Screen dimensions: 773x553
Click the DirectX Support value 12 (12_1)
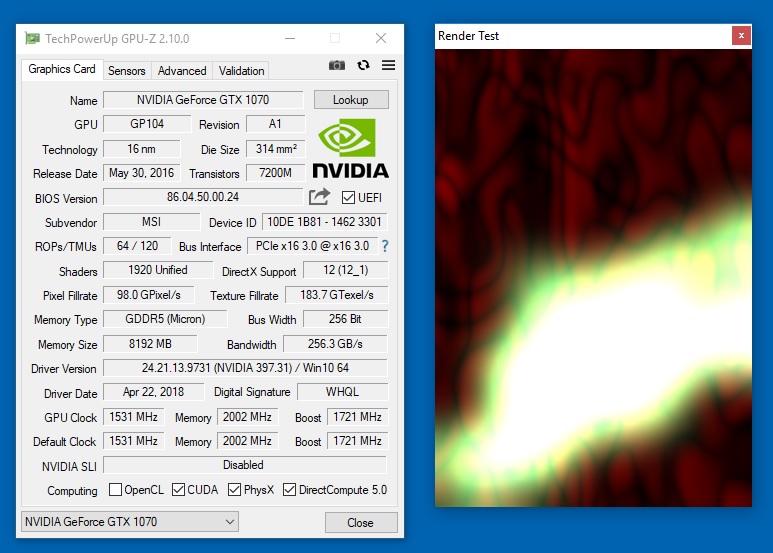[x=346, y=270]
